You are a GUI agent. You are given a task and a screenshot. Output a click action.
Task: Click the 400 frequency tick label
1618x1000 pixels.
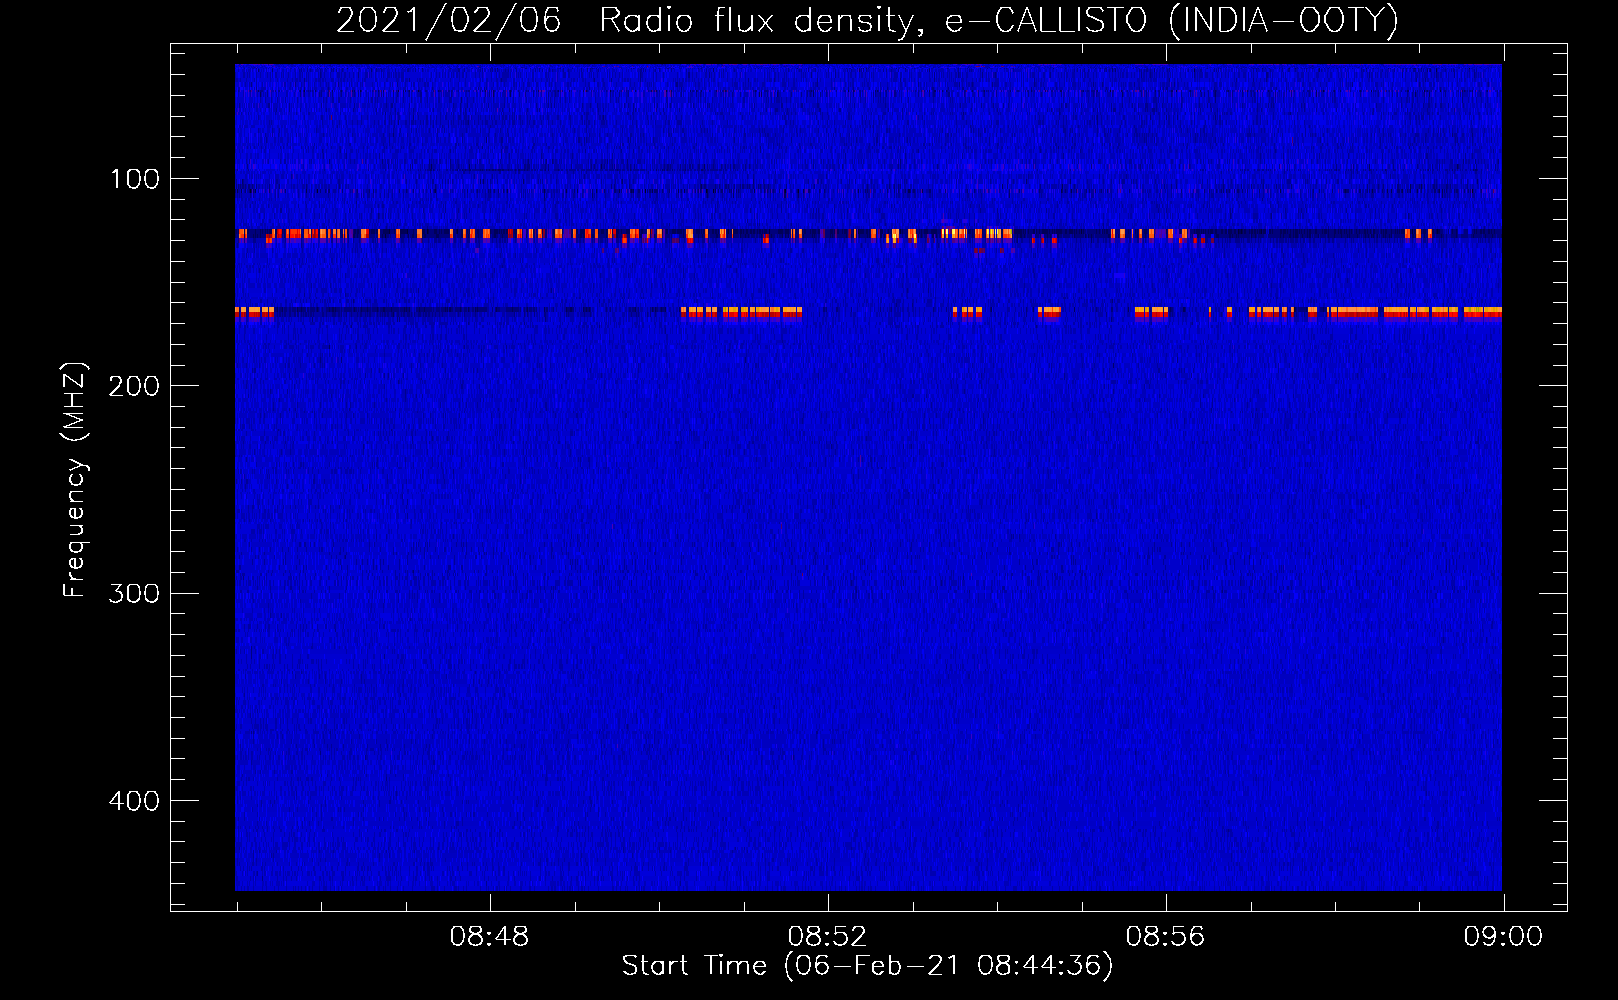click(134, 801)
